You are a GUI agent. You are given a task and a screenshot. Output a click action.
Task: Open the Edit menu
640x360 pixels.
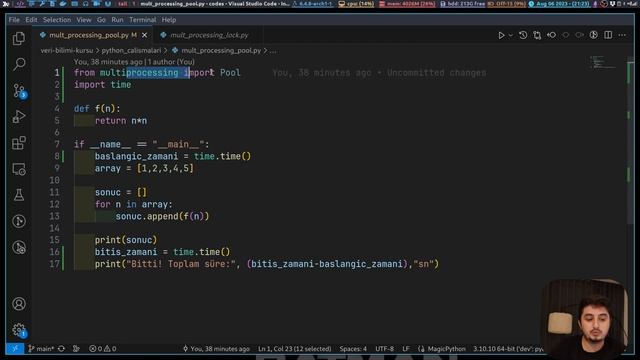(x=31, y=20)
